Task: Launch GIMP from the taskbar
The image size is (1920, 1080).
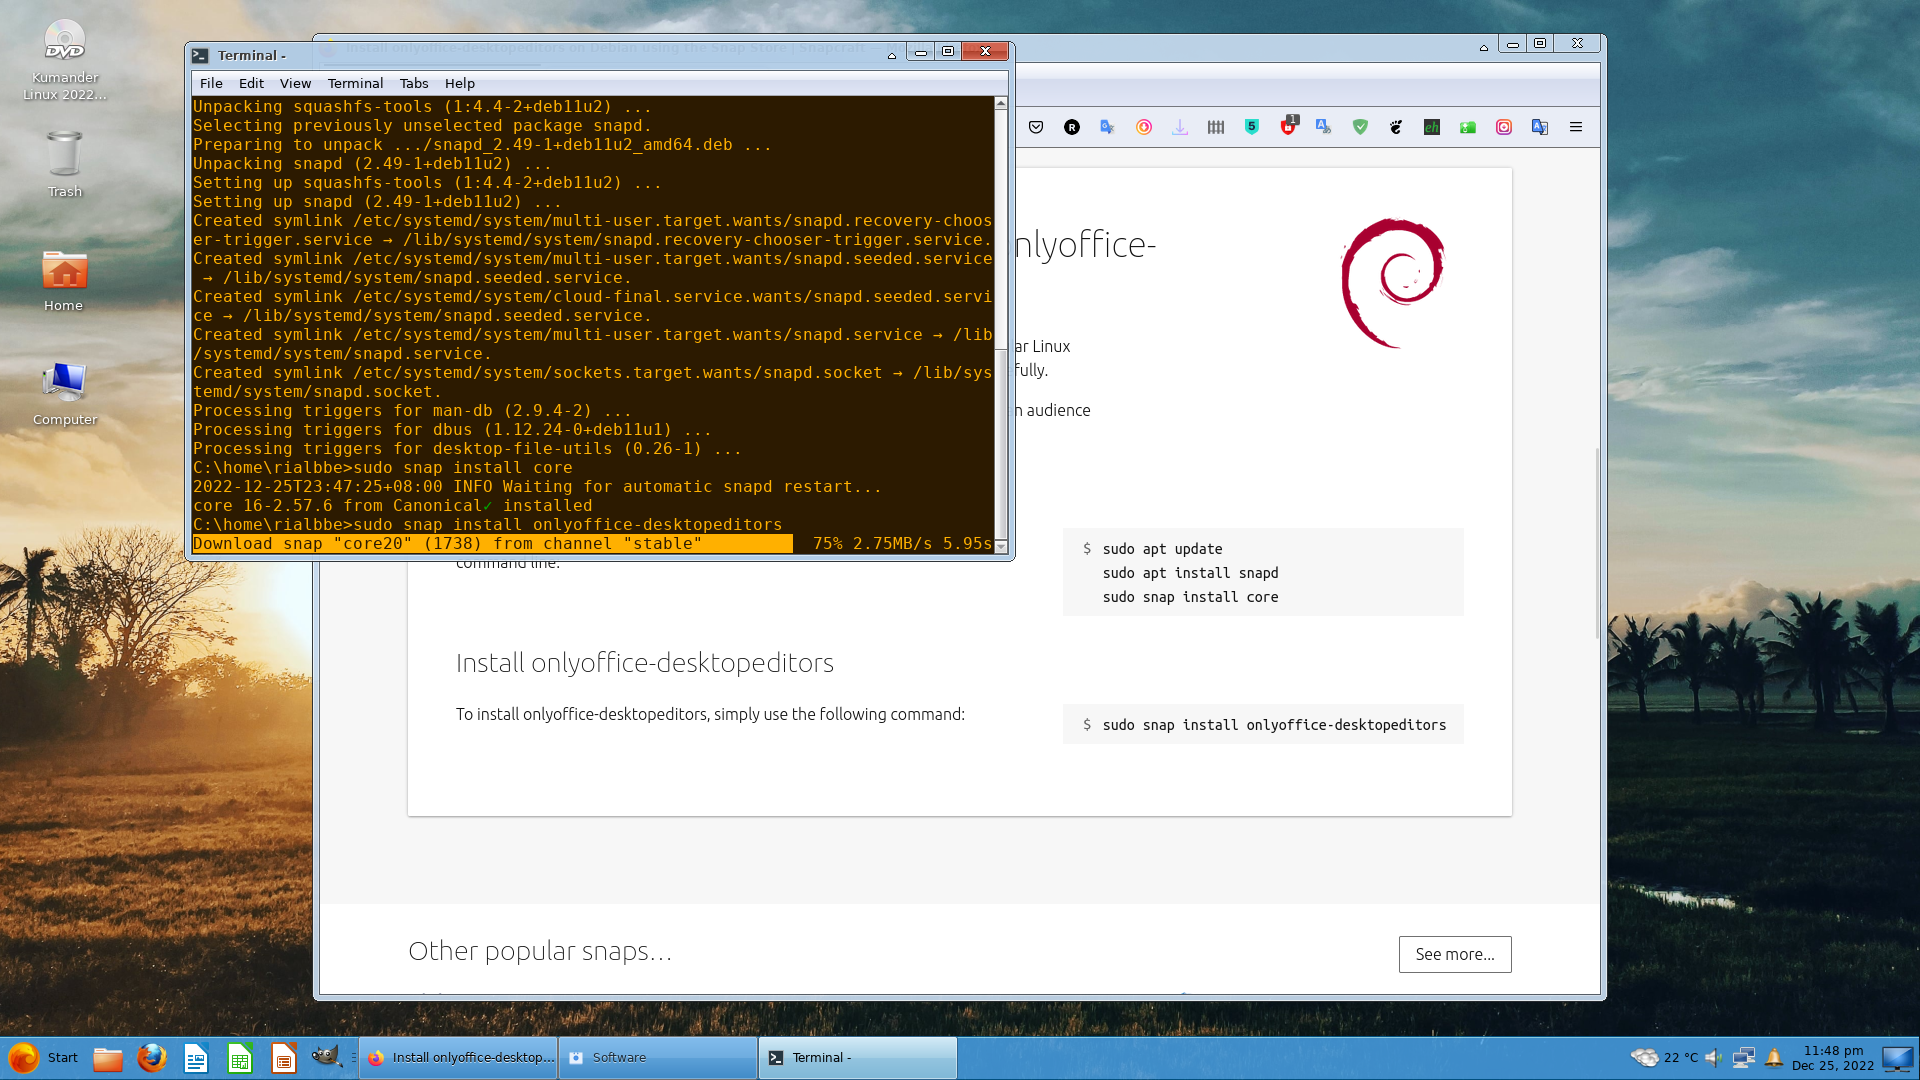Action: coord(326,1056)
